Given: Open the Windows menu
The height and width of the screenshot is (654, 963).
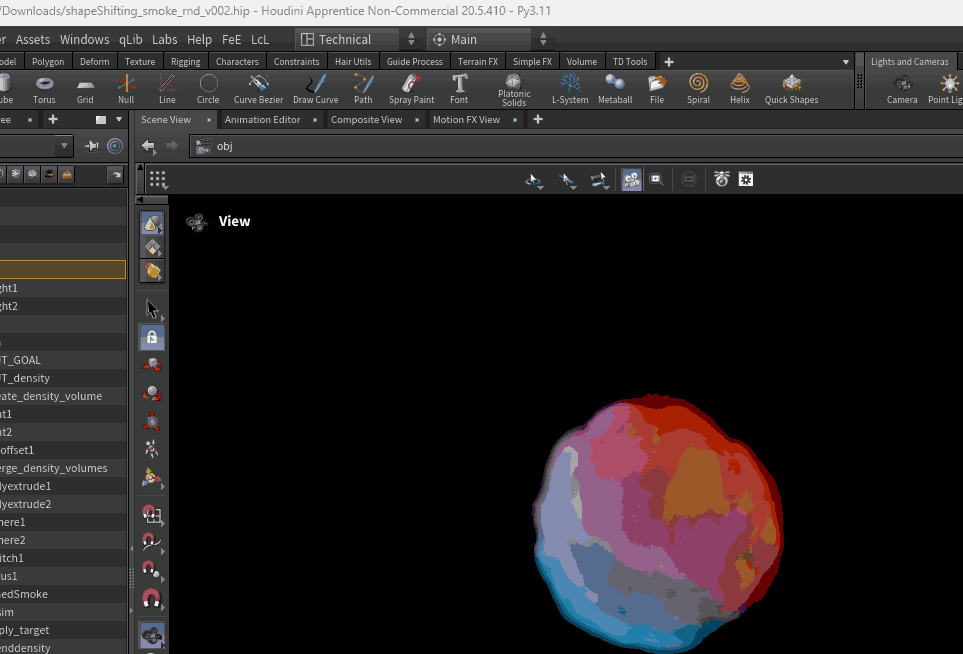Looking at the screenshot, I should [84, 40].
